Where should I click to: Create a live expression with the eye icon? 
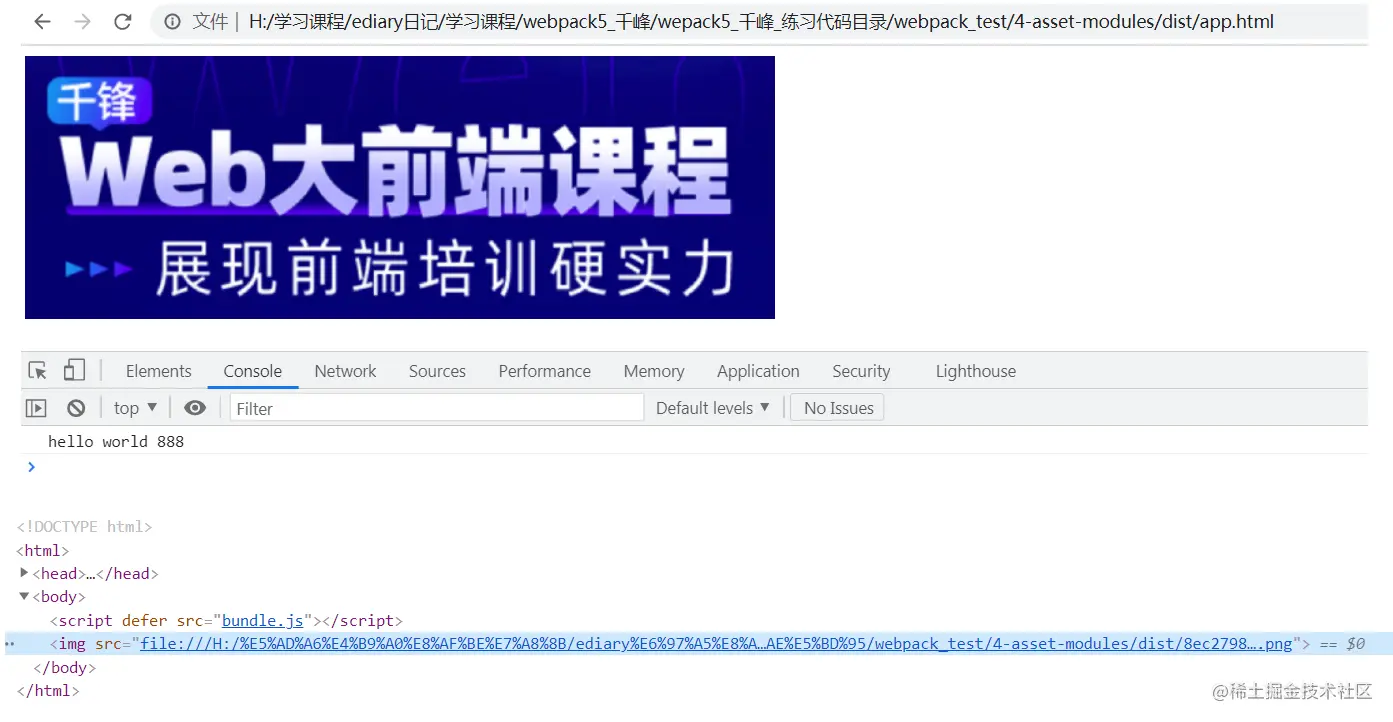pyautogui.click(x=195, y=408)
